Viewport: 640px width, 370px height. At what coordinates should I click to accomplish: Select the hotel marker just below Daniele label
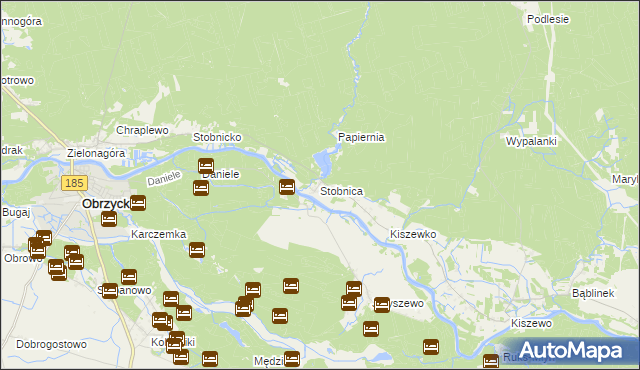tap(201, 188)
